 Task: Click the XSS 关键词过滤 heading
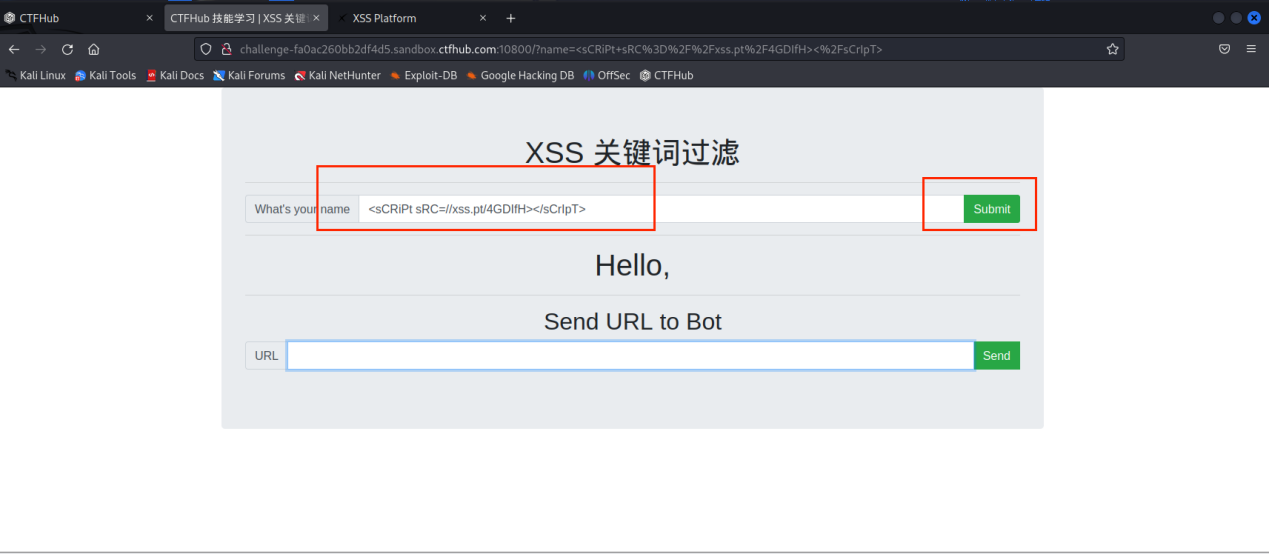click(x=632, y=152)
